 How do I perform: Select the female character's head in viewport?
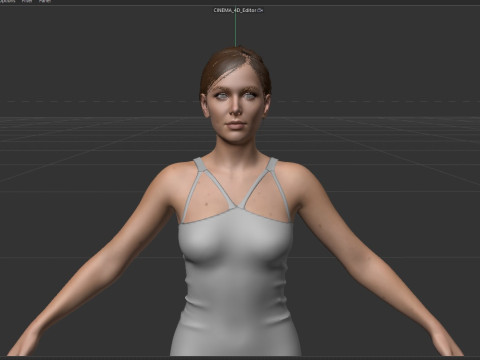pos(236,97)
